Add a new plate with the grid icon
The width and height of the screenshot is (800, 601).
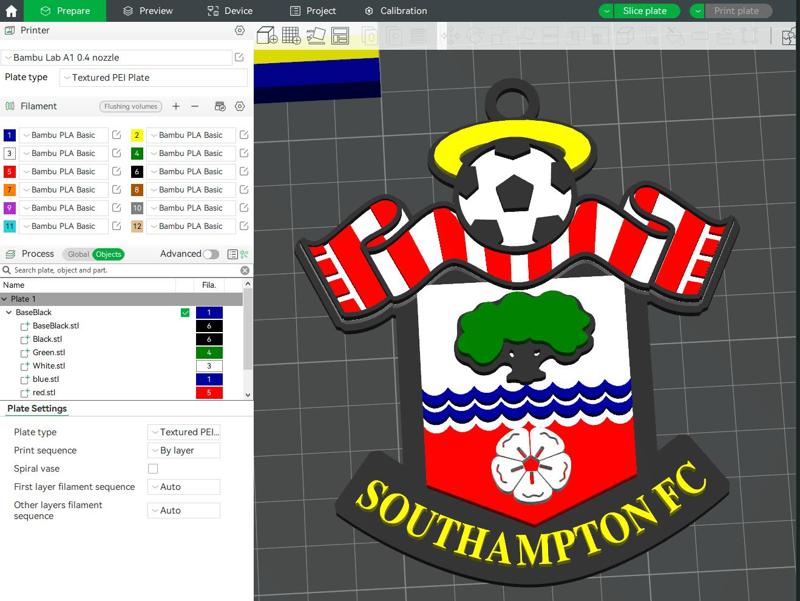290,35
